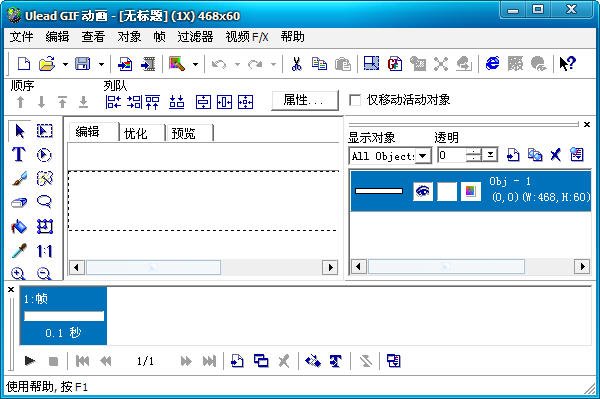Play the animation
The height and width of the screenshot is (399, 600).
point(30,361)
